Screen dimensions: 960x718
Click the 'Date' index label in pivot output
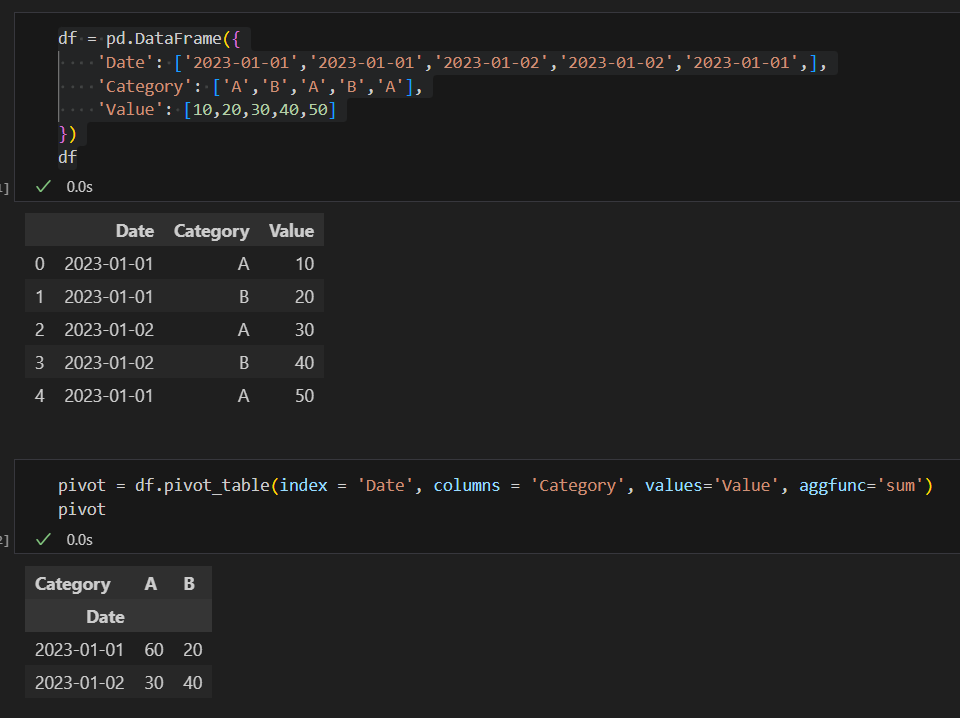[105, 617]
